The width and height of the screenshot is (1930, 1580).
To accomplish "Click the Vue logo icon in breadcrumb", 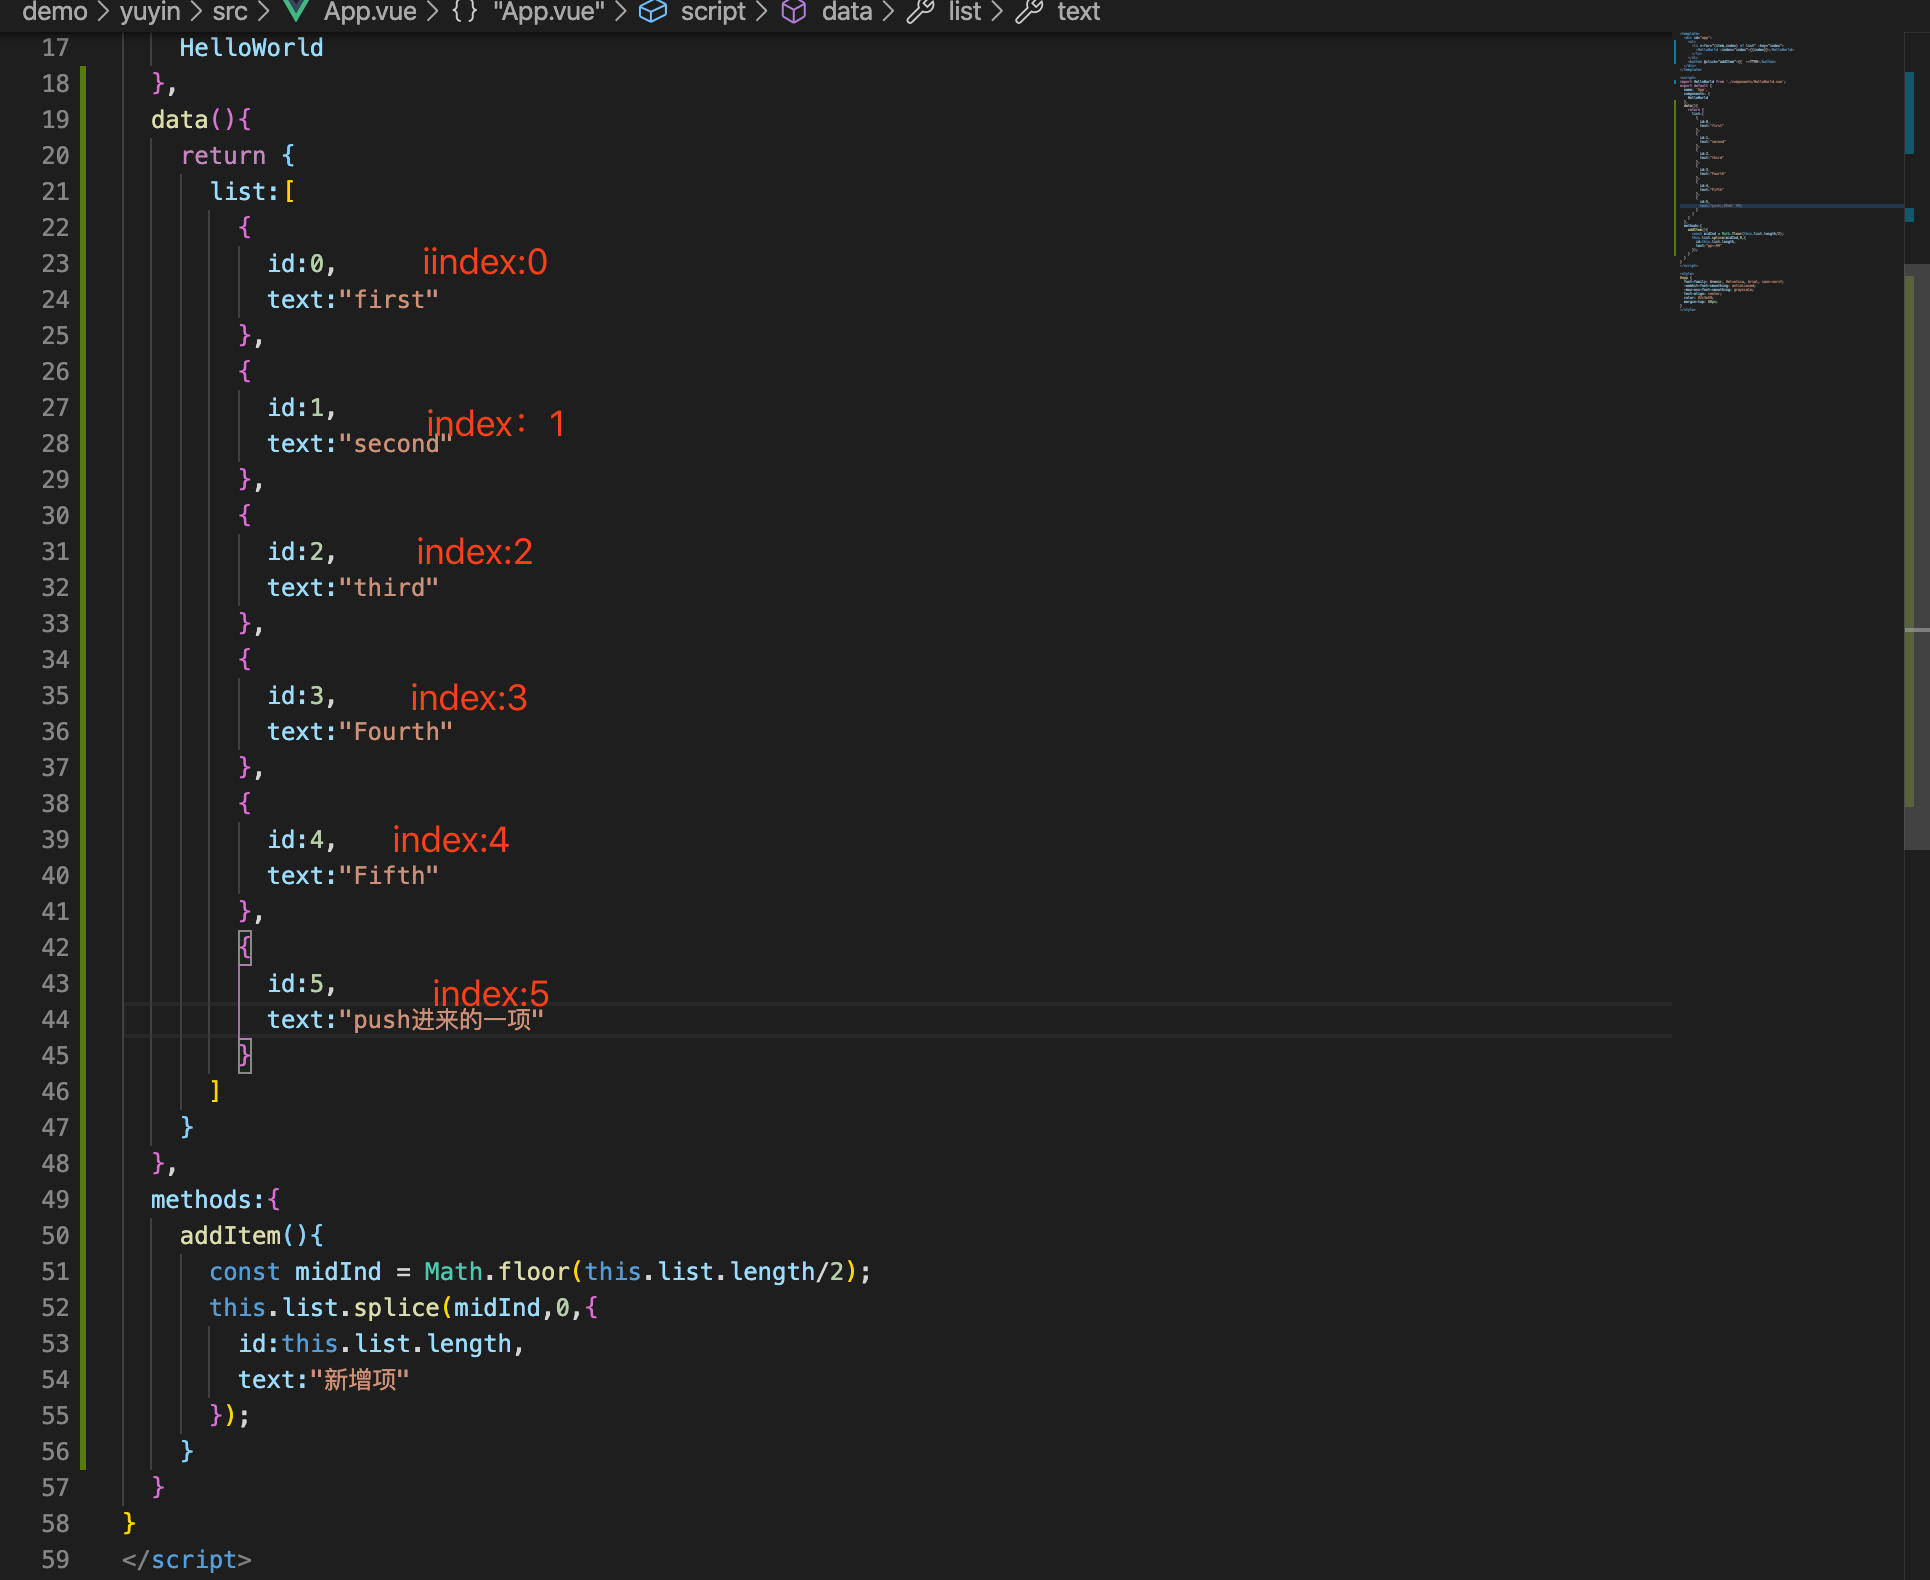I will point(295,12).
